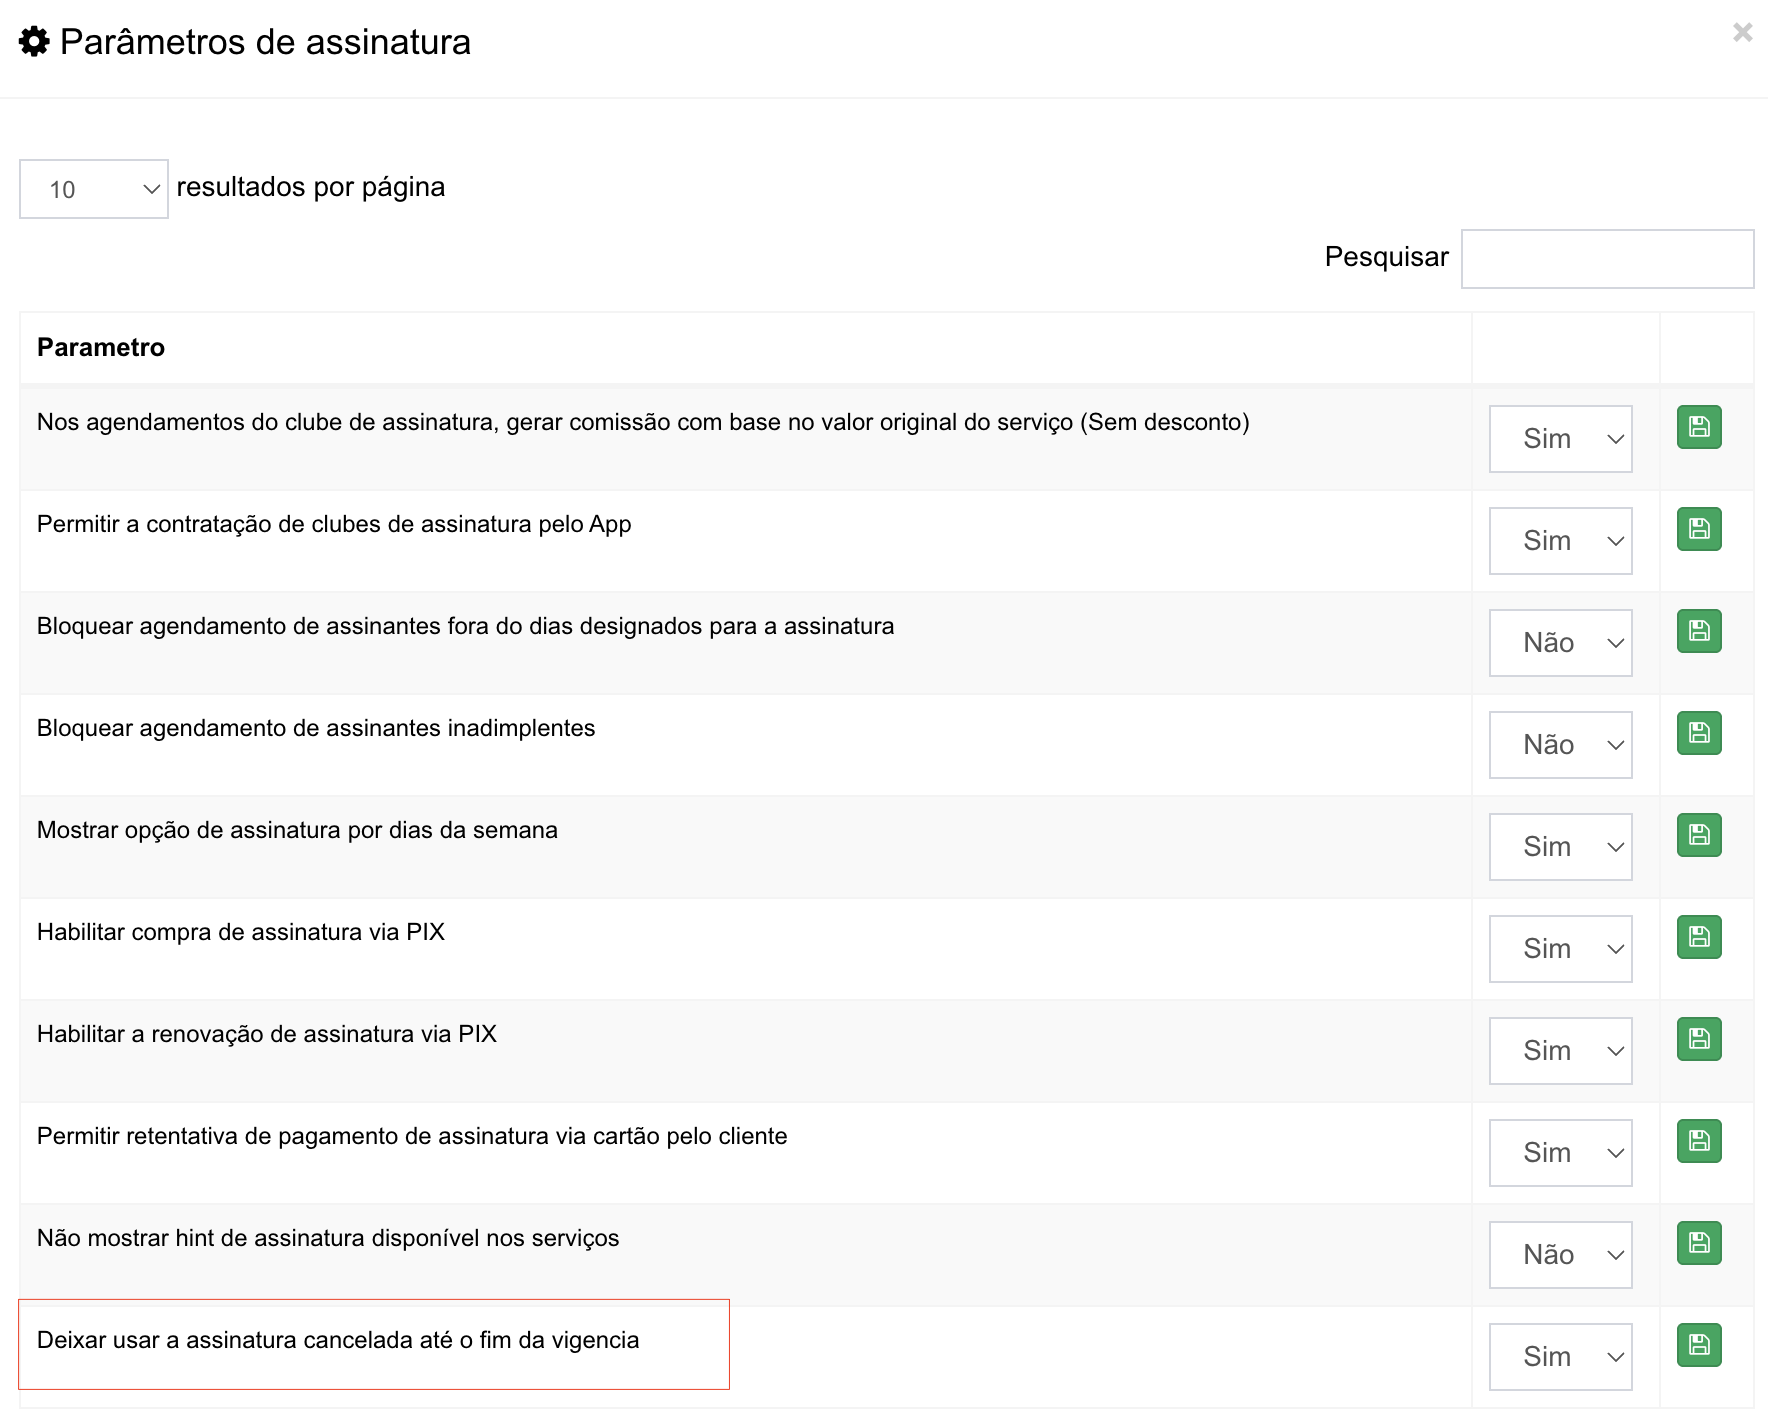
Task: Sort table by Parametro column header
Action: [101, 347]
